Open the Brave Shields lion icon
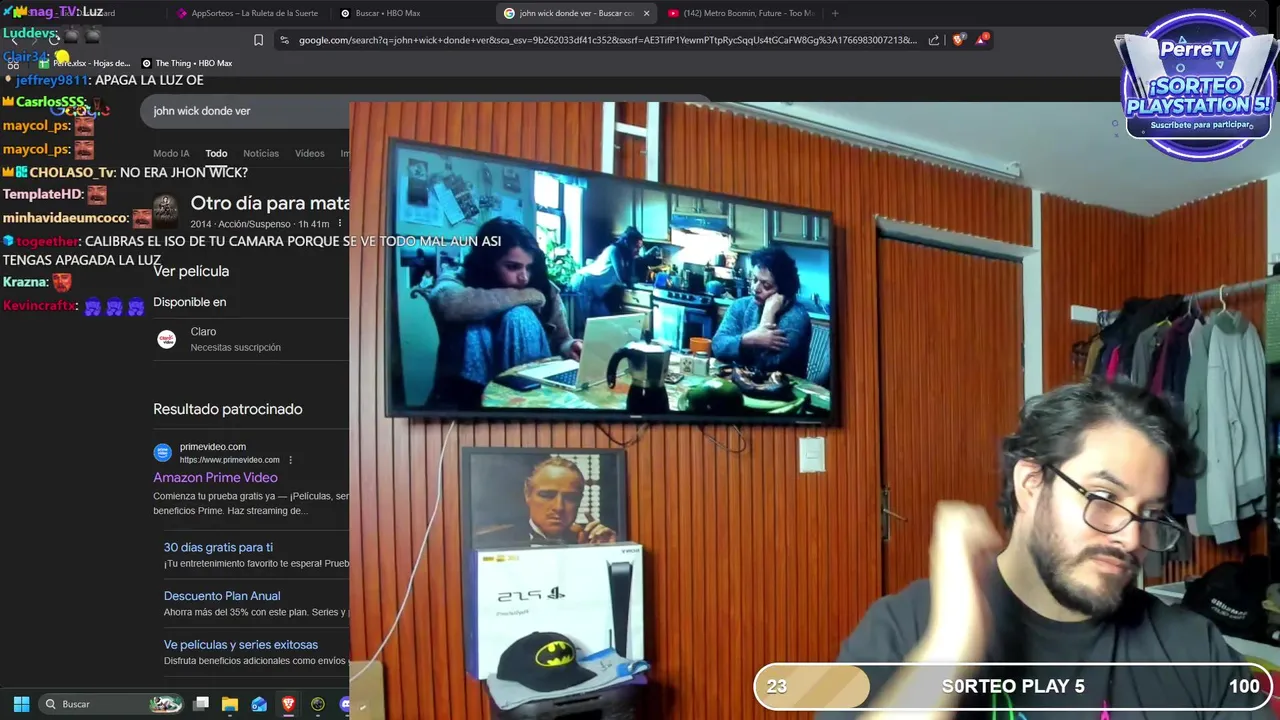Image resolution: width=1280 pixels, height=720 pixels. pos(959,40)
